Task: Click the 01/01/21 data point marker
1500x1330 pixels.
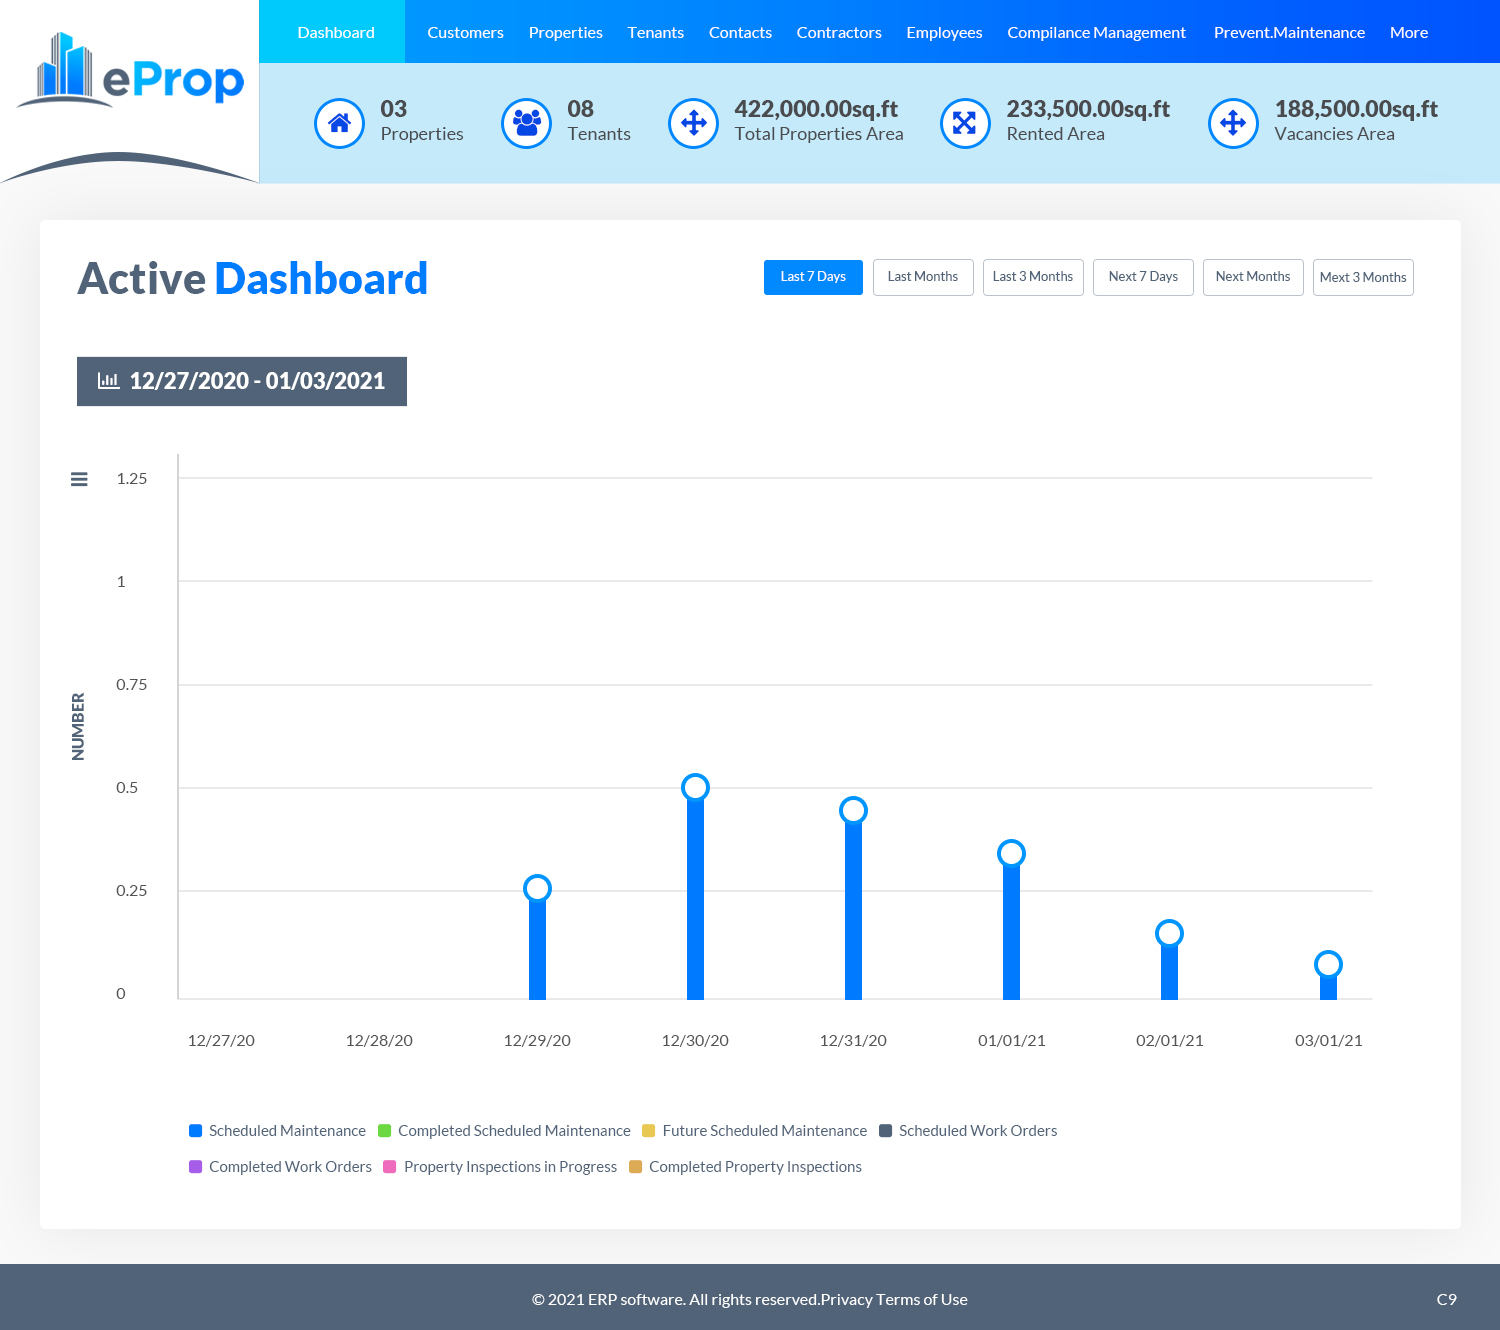Action: point(1011,853)
